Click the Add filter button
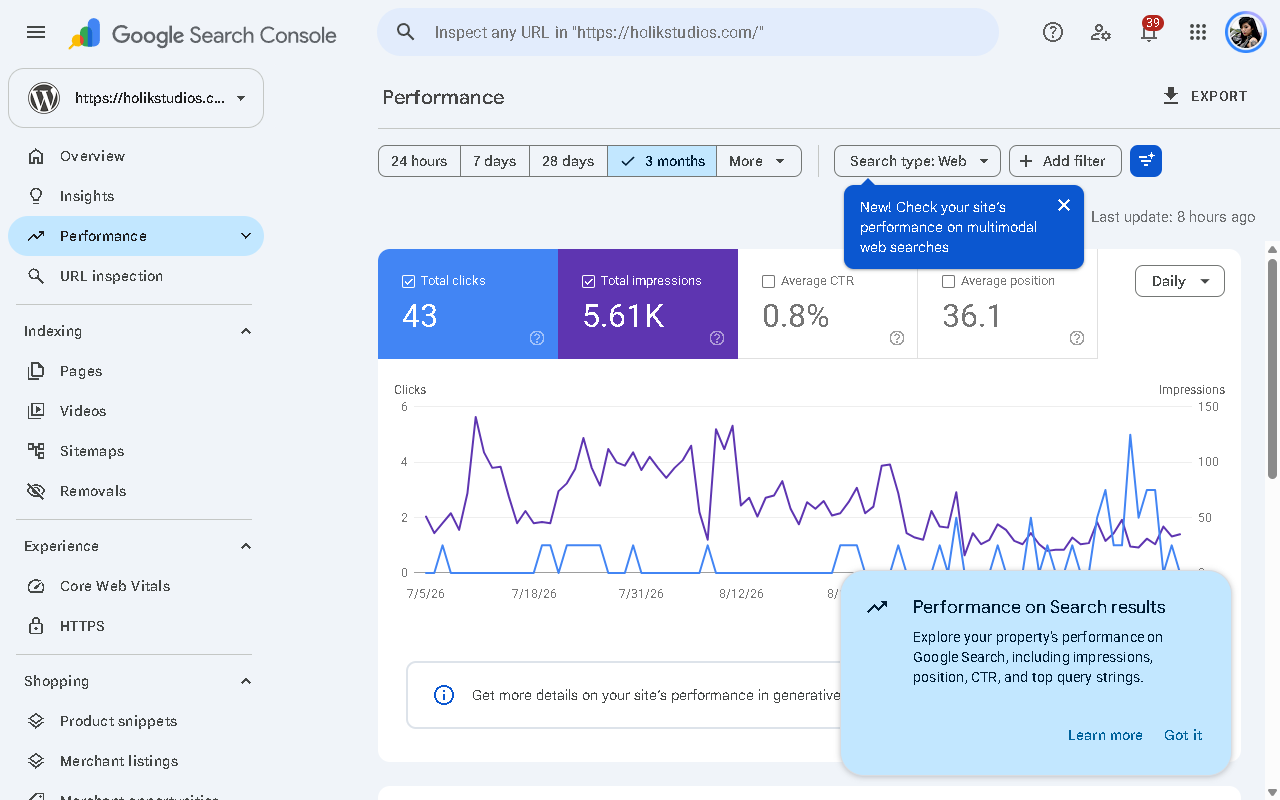 point(1065,161)
